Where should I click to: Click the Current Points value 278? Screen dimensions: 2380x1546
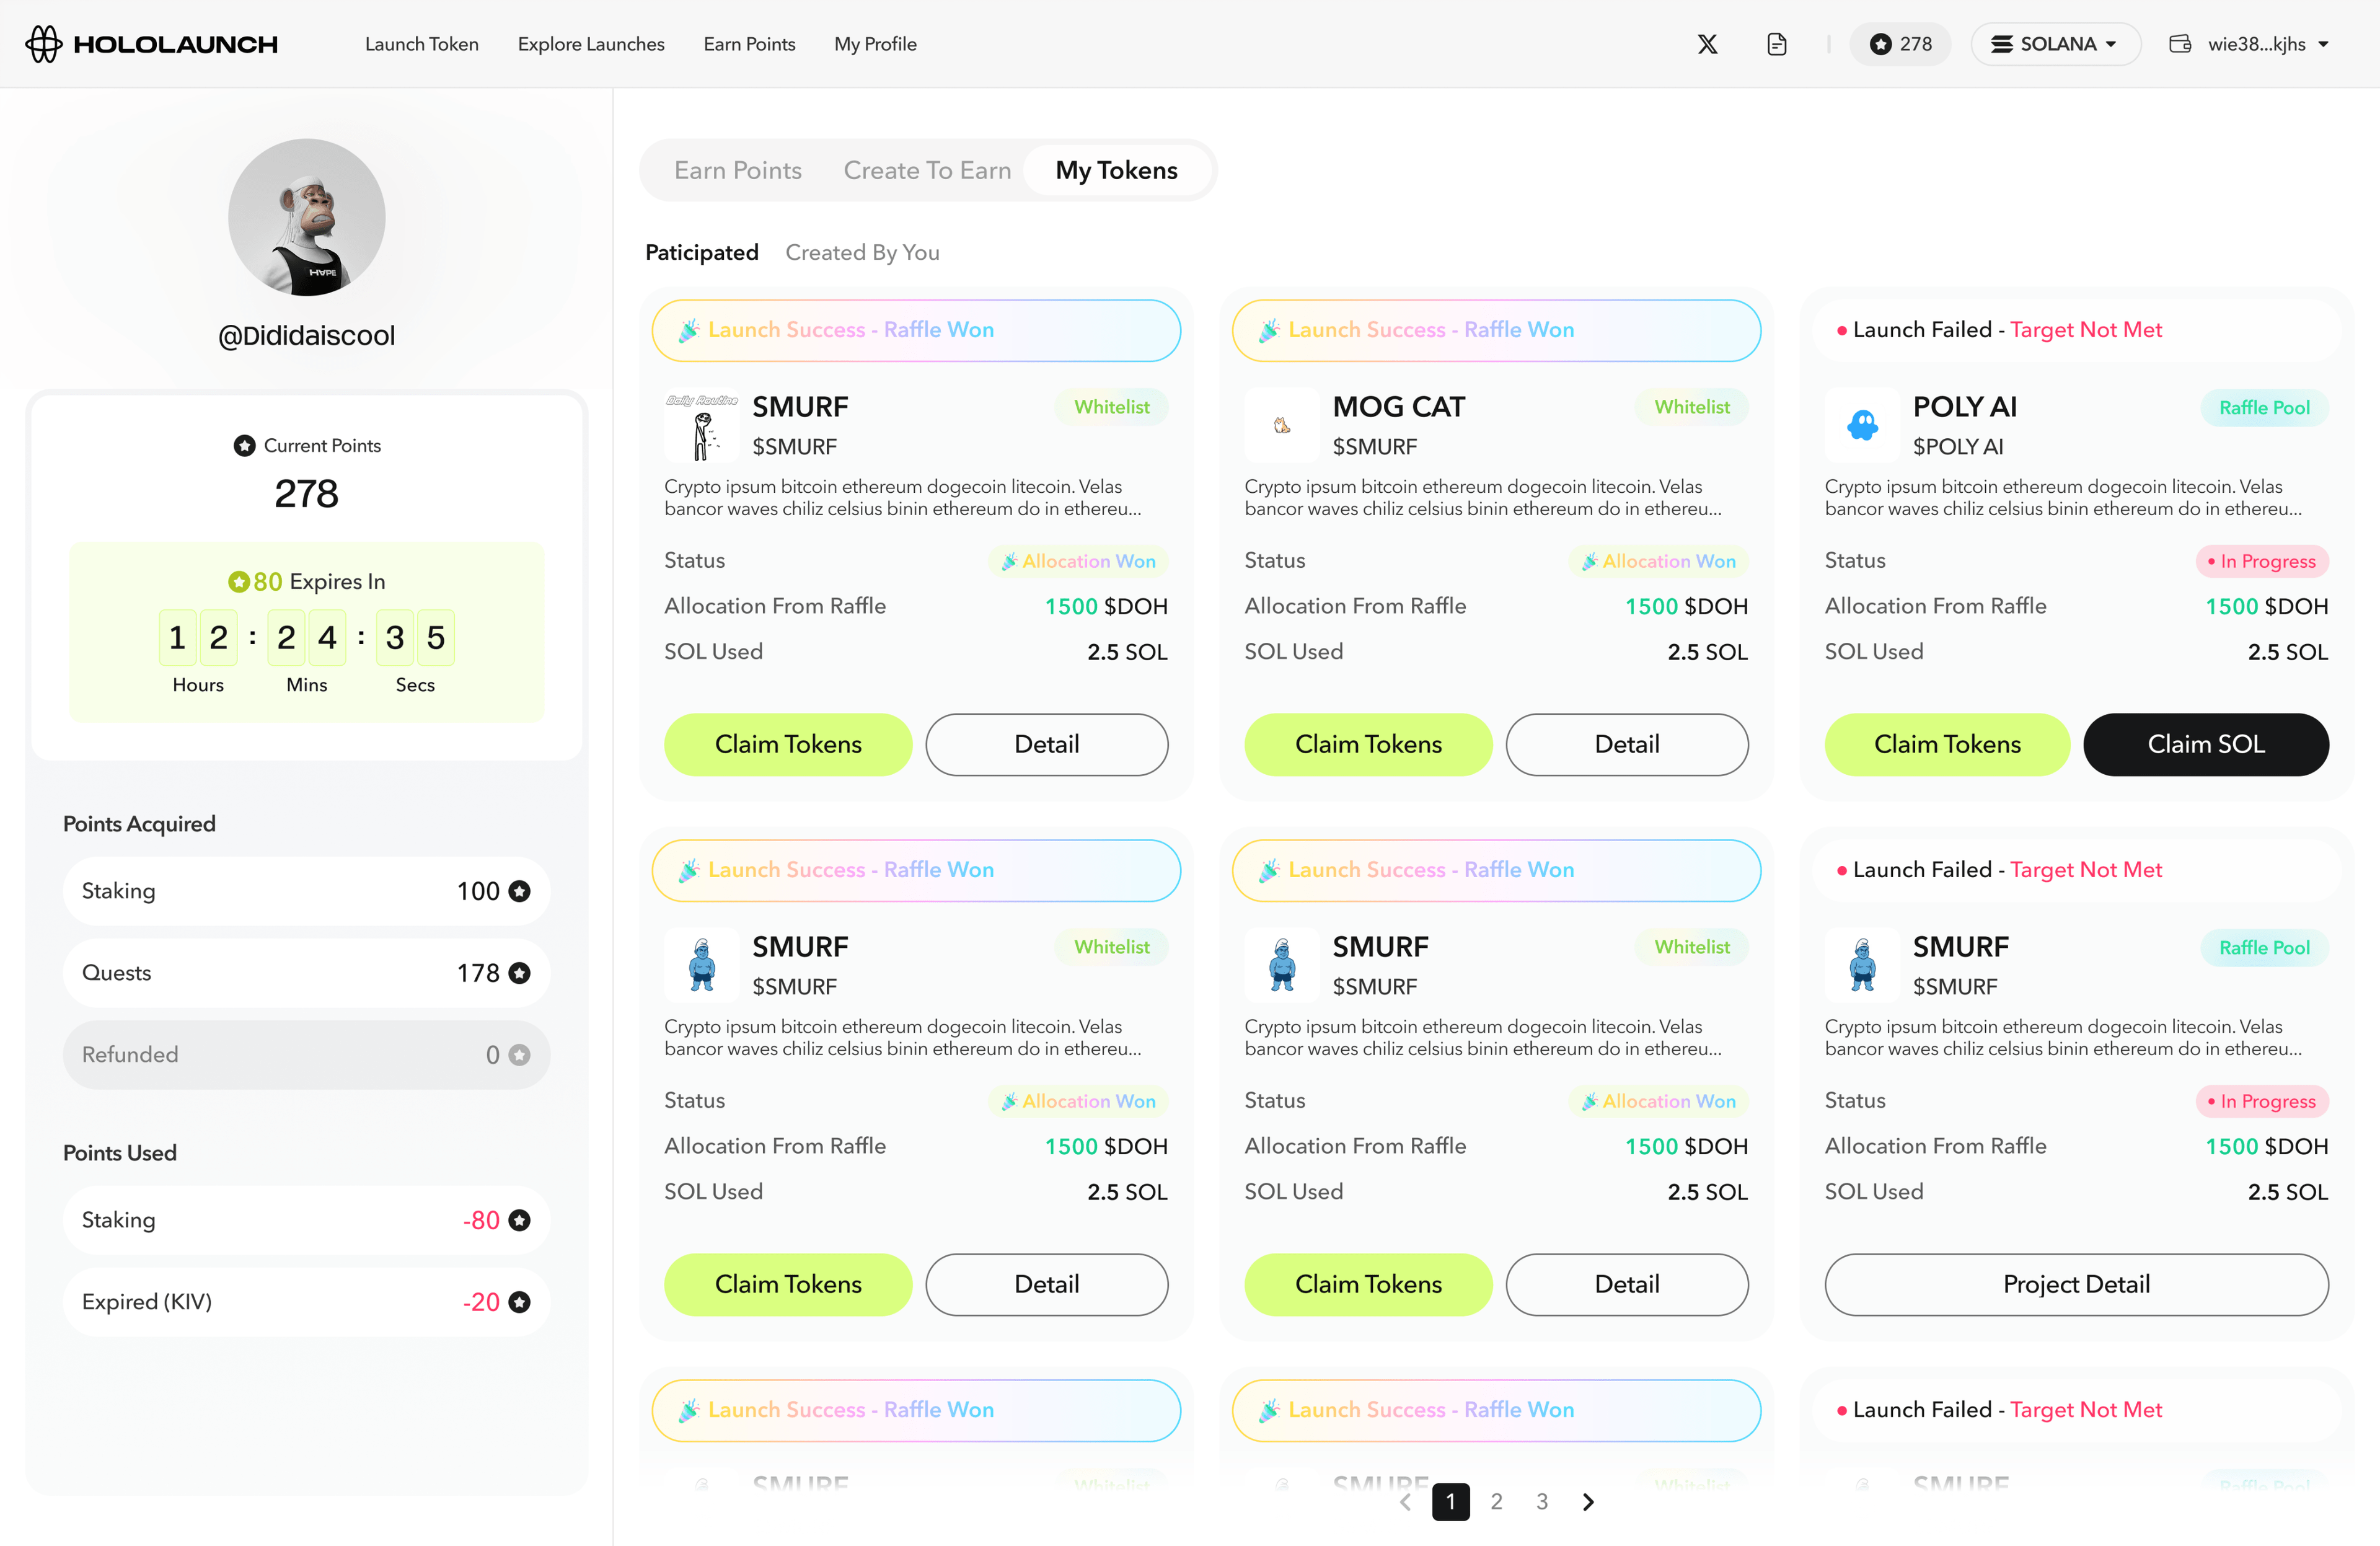coord(306,494)
